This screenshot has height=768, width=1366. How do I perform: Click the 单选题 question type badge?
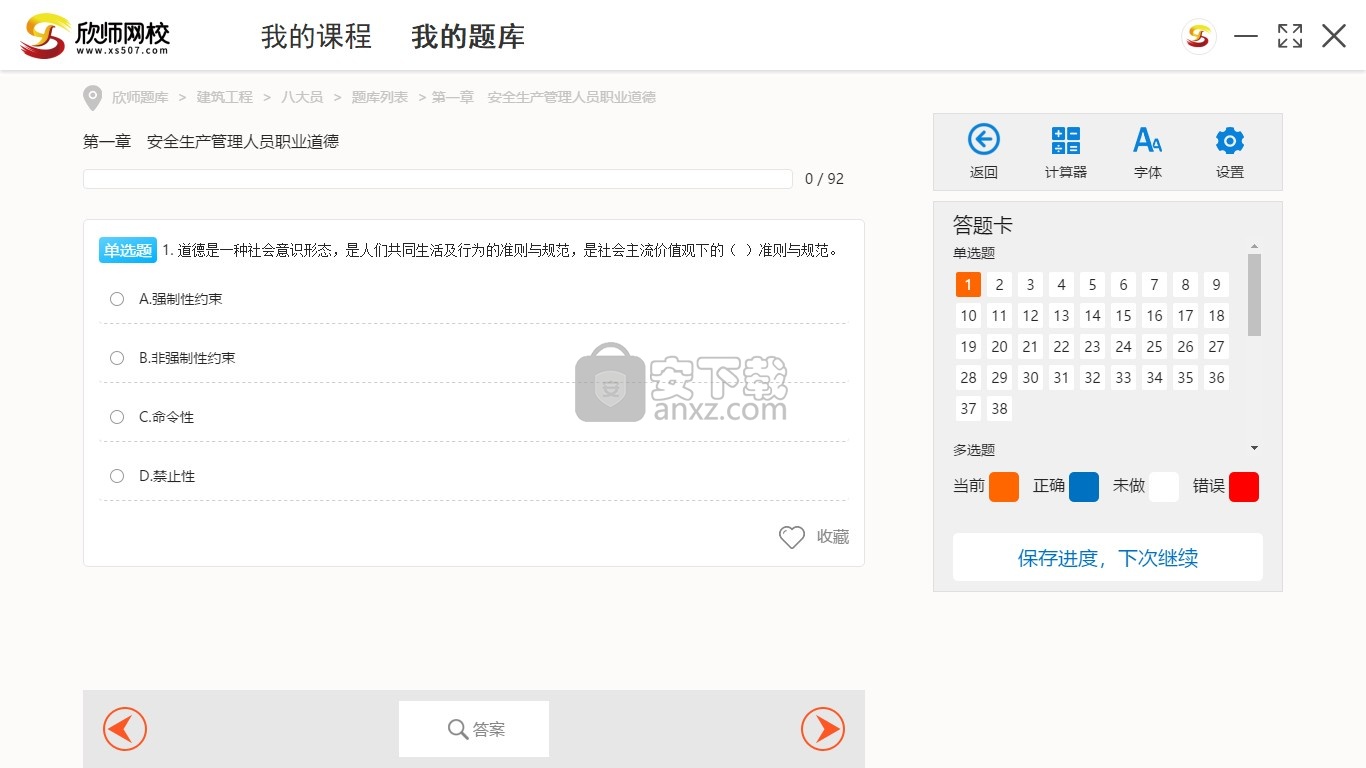coord(128,250)
